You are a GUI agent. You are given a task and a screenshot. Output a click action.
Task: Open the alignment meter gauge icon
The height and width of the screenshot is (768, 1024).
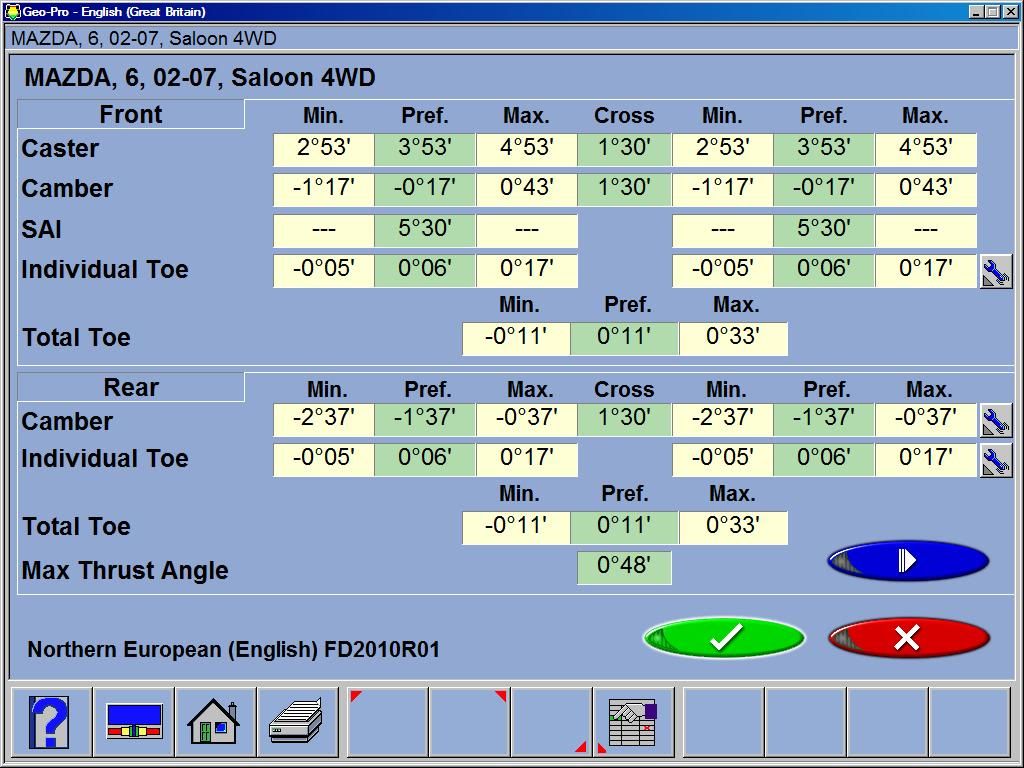coord(134,722)
